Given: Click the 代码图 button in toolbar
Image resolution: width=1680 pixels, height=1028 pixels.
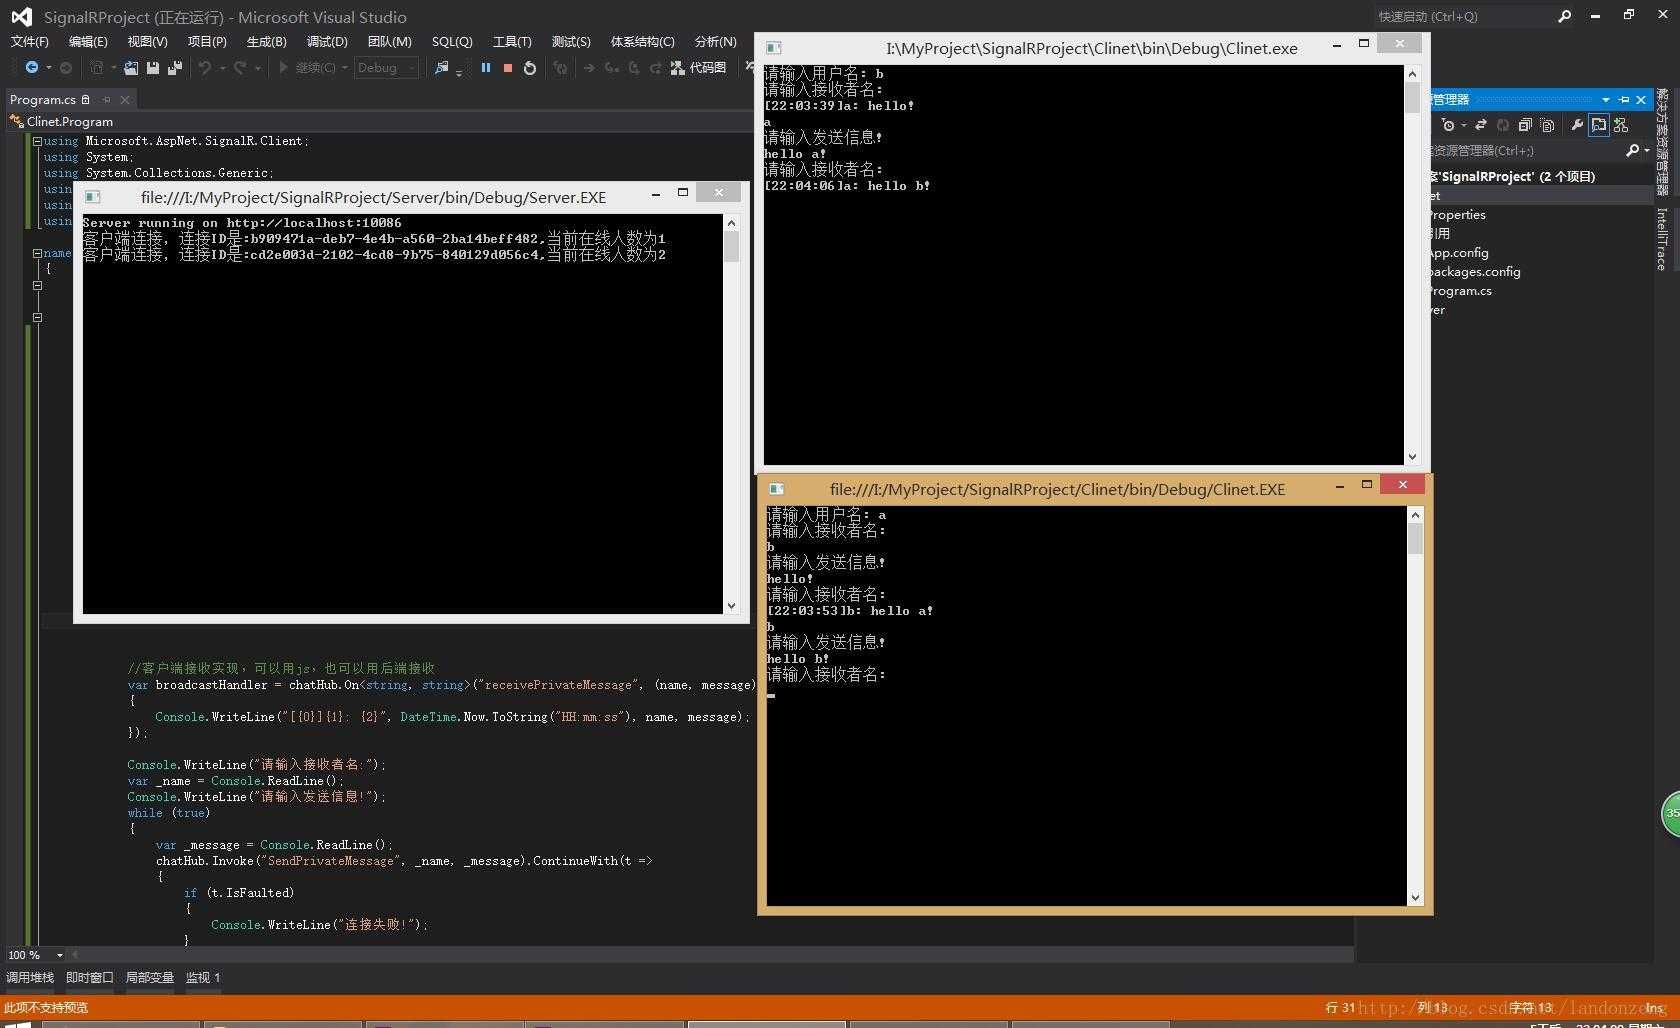Looking at the screenshot, I should (x=699, y=68).
